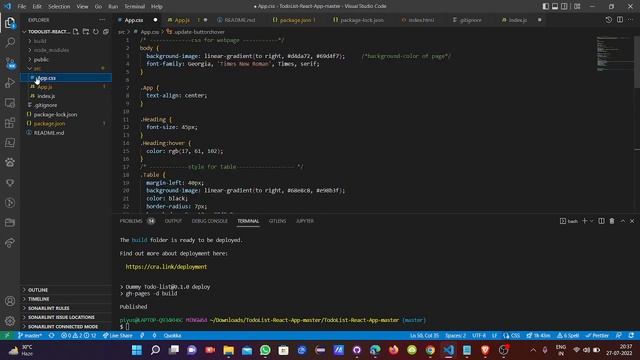Viewport: 640px width, 360px height.
Task: Open Source Control view in activity bar
Action: [10, 62]
